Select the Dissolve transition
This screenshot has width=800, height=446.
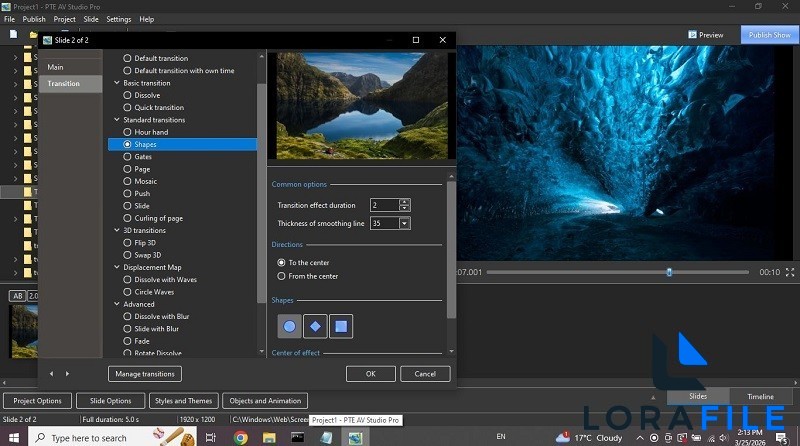[142, 95]
